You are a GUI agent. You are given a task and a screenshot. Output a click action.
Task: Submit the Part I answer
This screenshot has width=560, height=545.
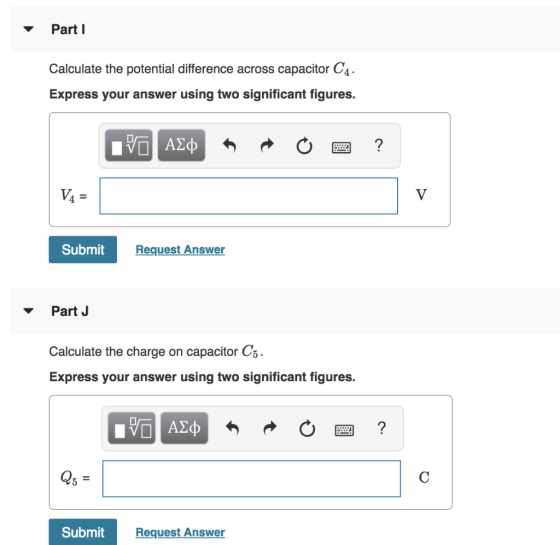pyautogui.click(x=83, y=249)
